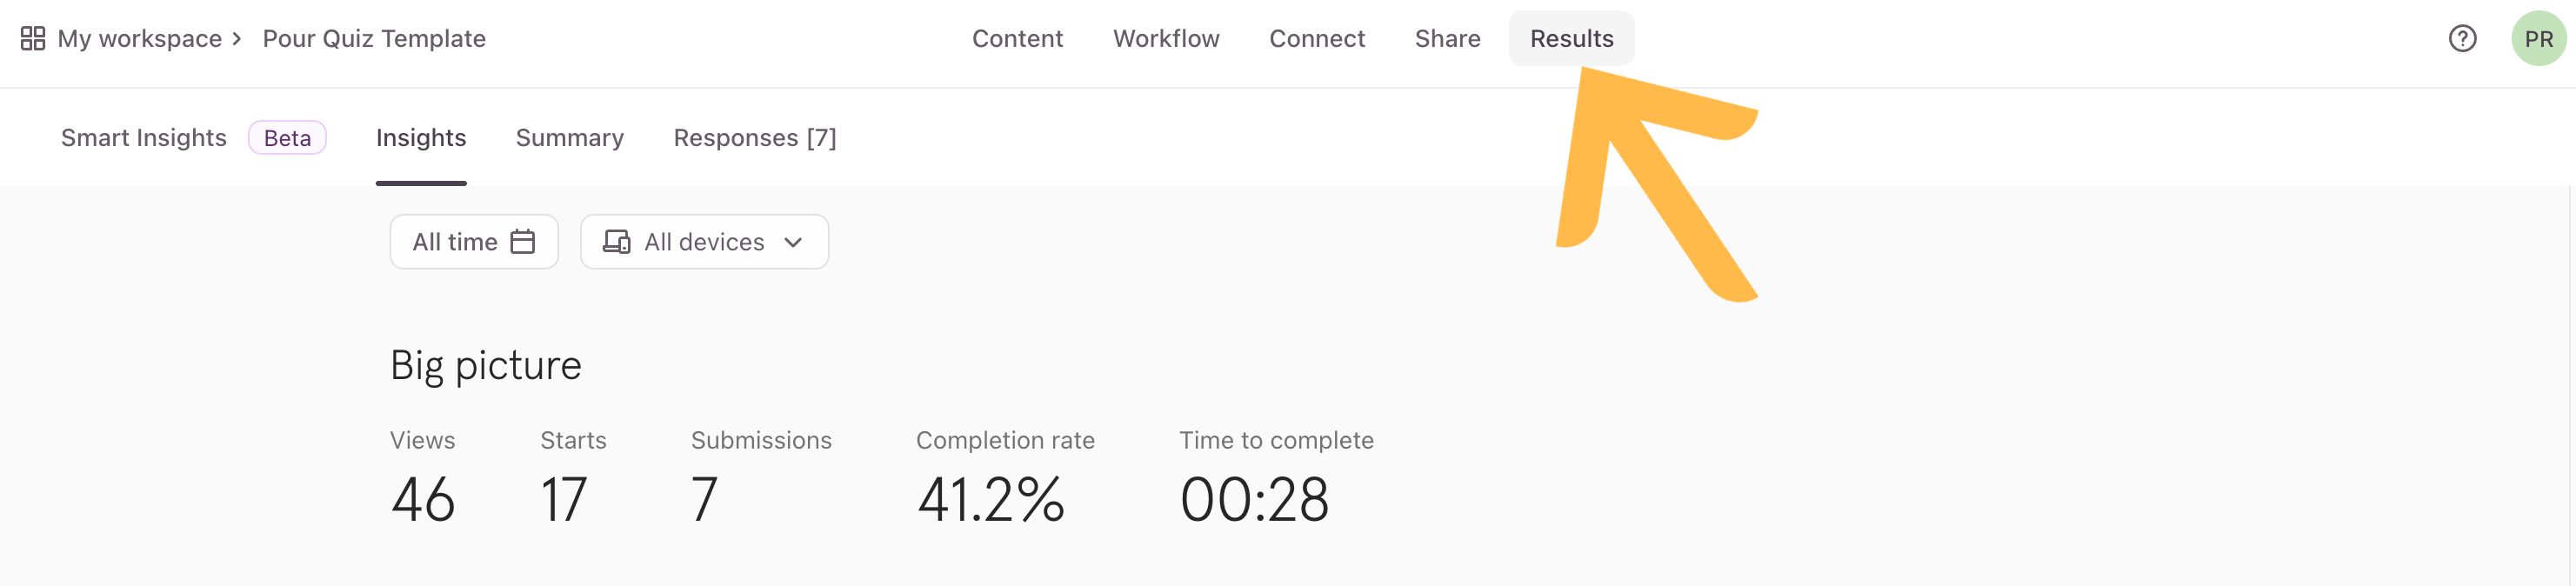Screen dimensions: 2576x586
Task: Open the All time date filter
Action: [x=474, y=242]
